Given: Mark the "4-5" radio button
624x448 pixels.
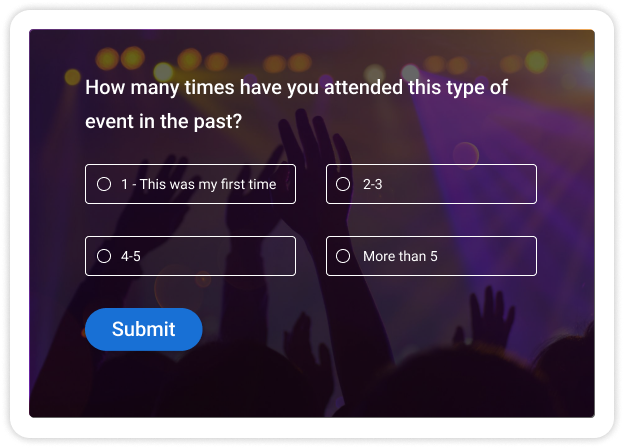Looking at the screenshot, I should point(104,256).
